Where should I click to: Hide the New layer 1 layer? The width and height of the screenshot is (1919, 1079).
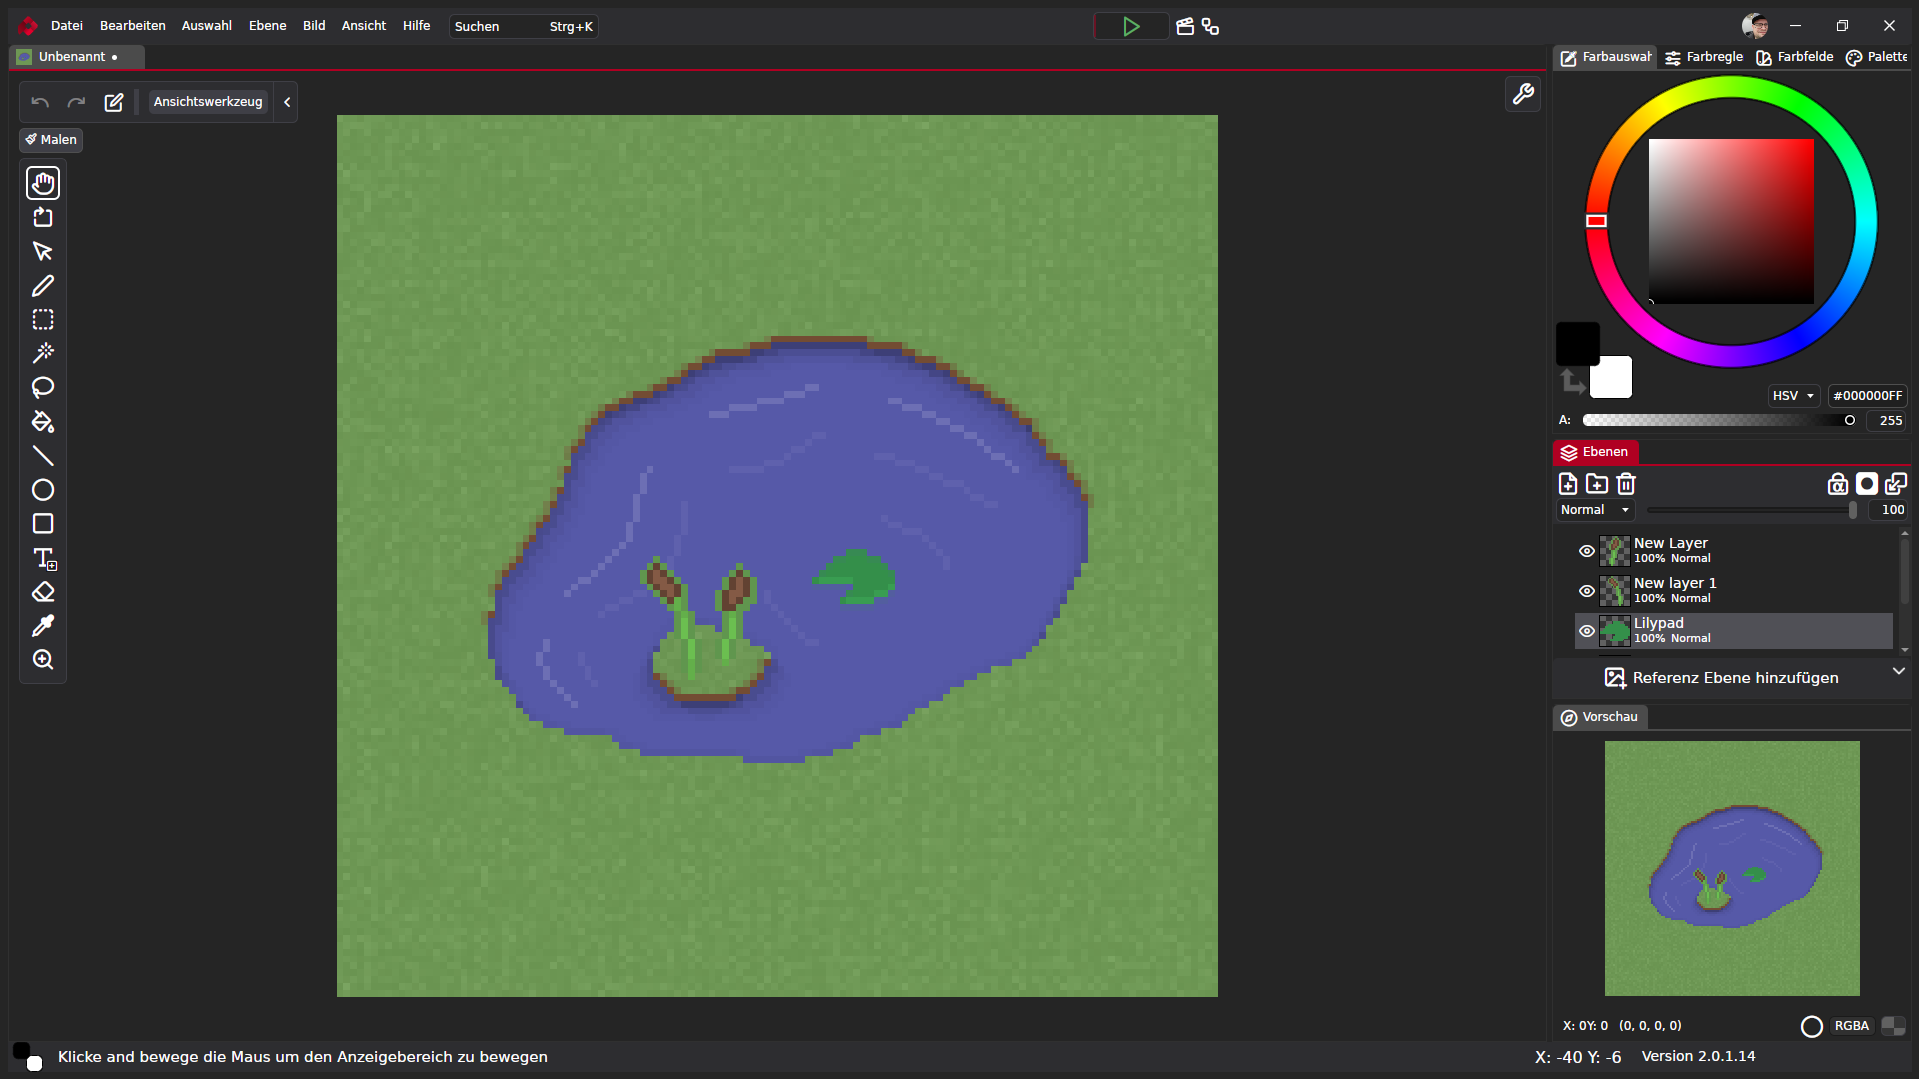(x=1586, y=591)
